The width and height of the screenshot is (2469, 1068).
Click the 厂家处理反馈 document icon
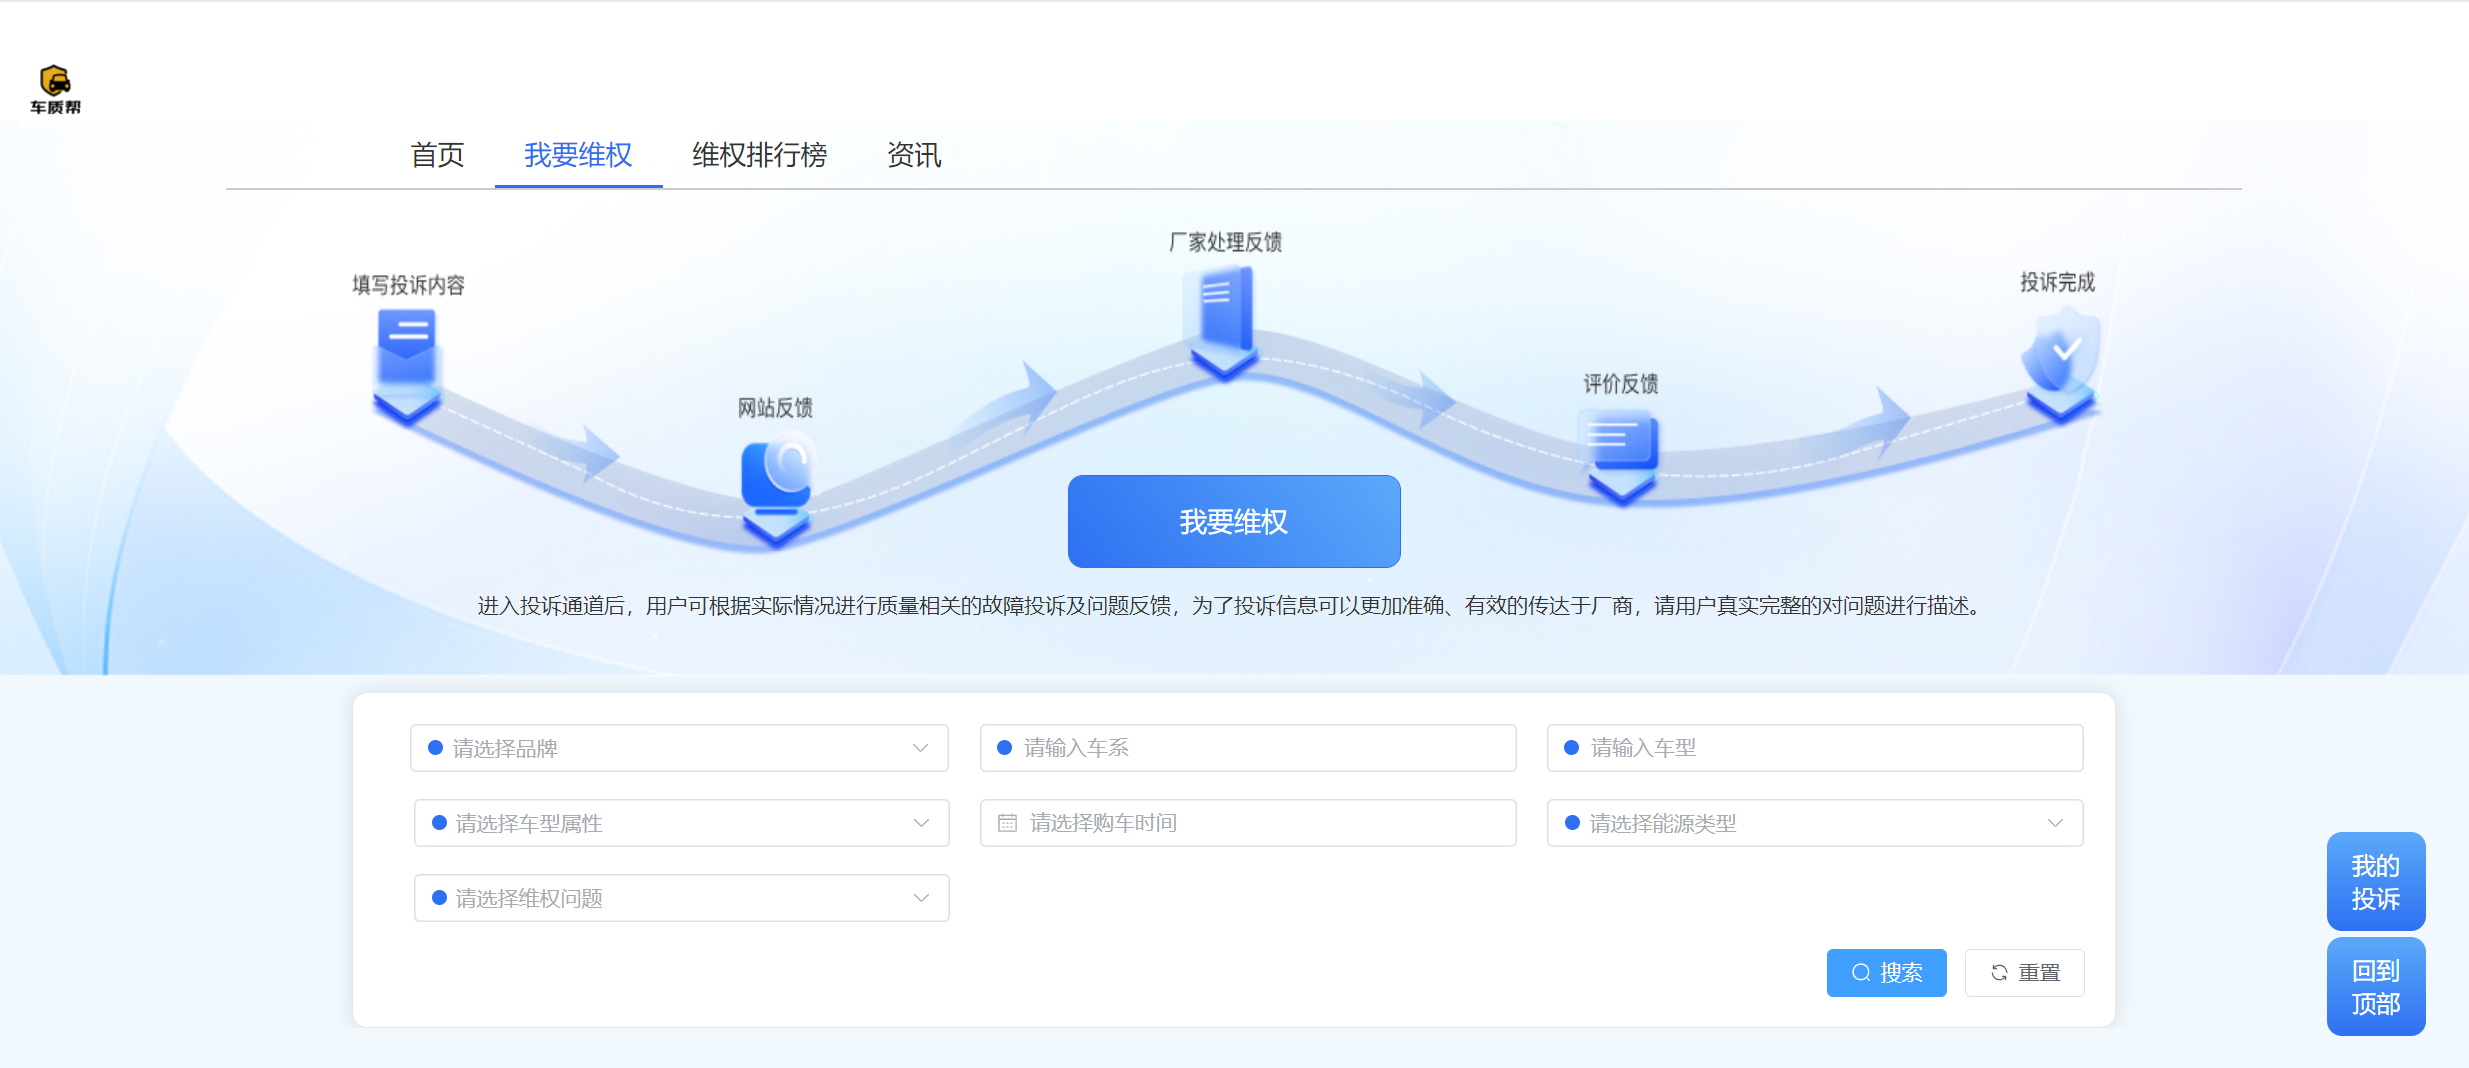point(1223,309)
